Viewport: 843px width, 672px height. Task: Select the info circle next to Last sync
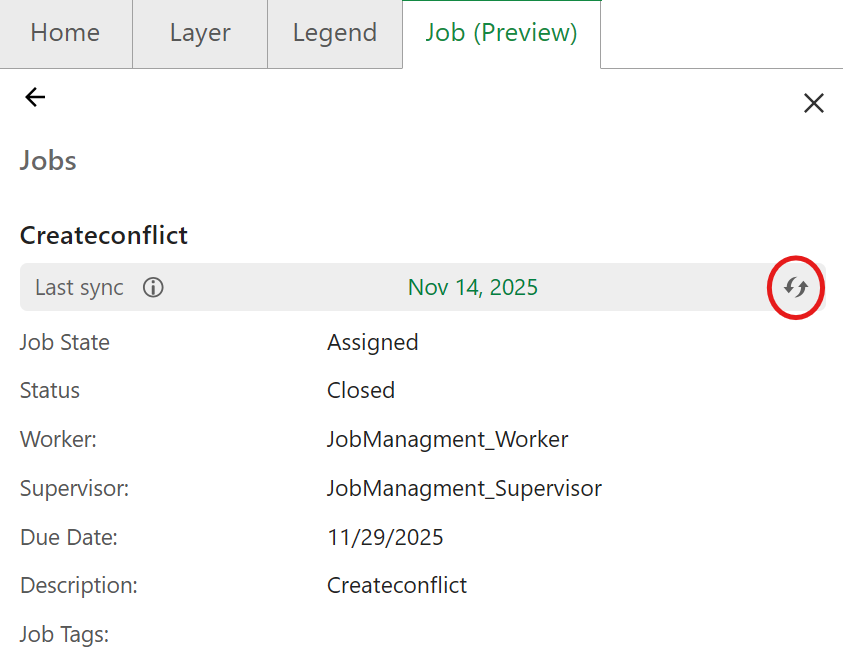click(x=153, y=288)
